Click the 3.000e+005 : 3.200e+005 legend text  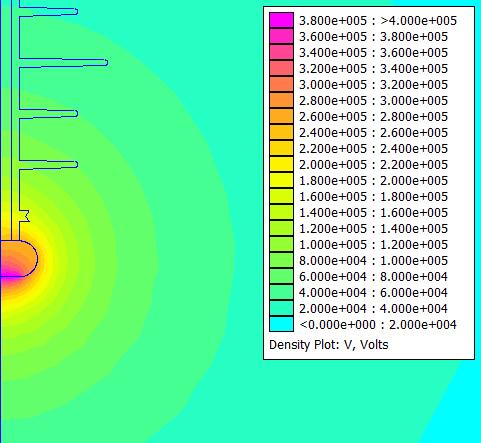coord(373,85)
